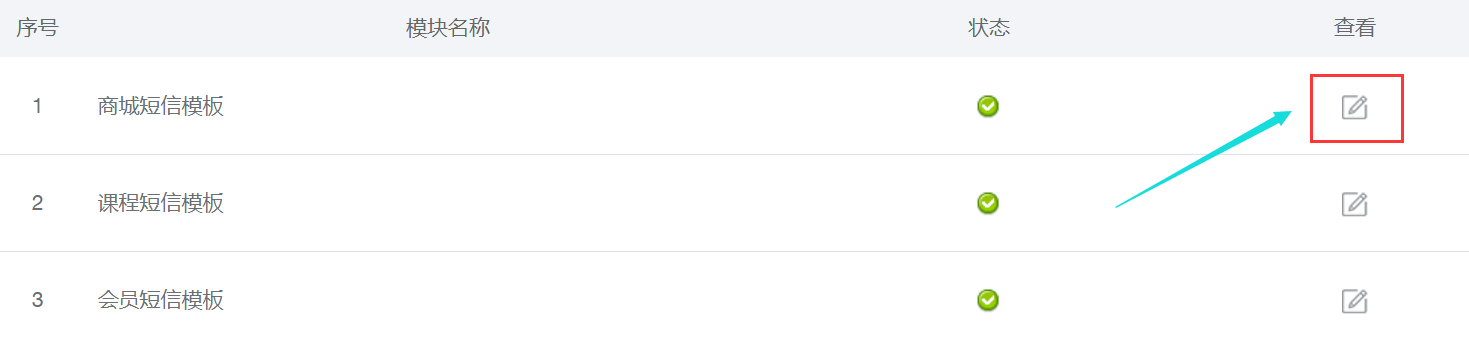
Task: Toggle the green status check of 课程短信模板
Action: [x=988, y=203]
